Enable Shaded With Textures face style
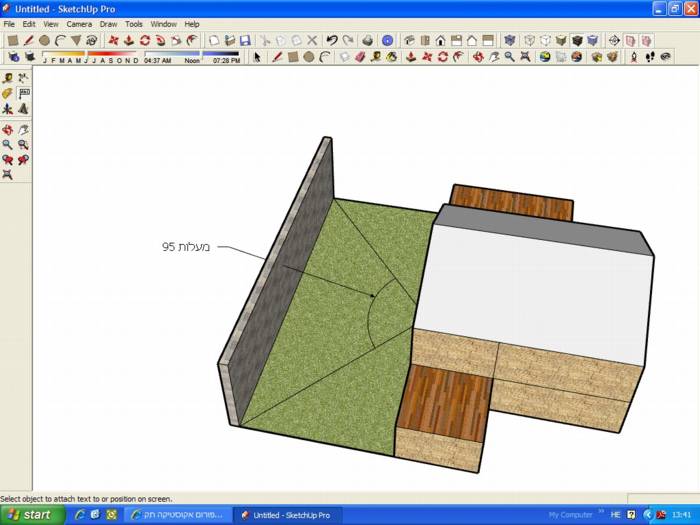This screenshot has width=700, height=525. [x=577, y=41]
